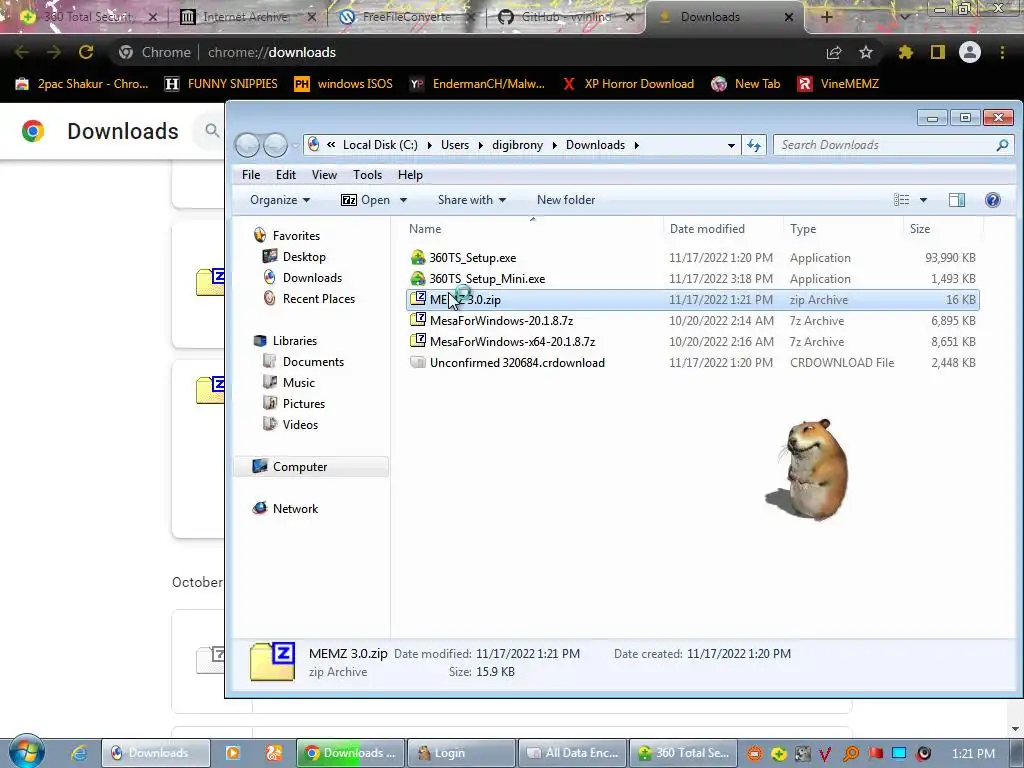Viewport: 1024px width, 768px height.
Task: Switch to the FreeFileConverter Chrome tab
Action: (x=407, y=17)
